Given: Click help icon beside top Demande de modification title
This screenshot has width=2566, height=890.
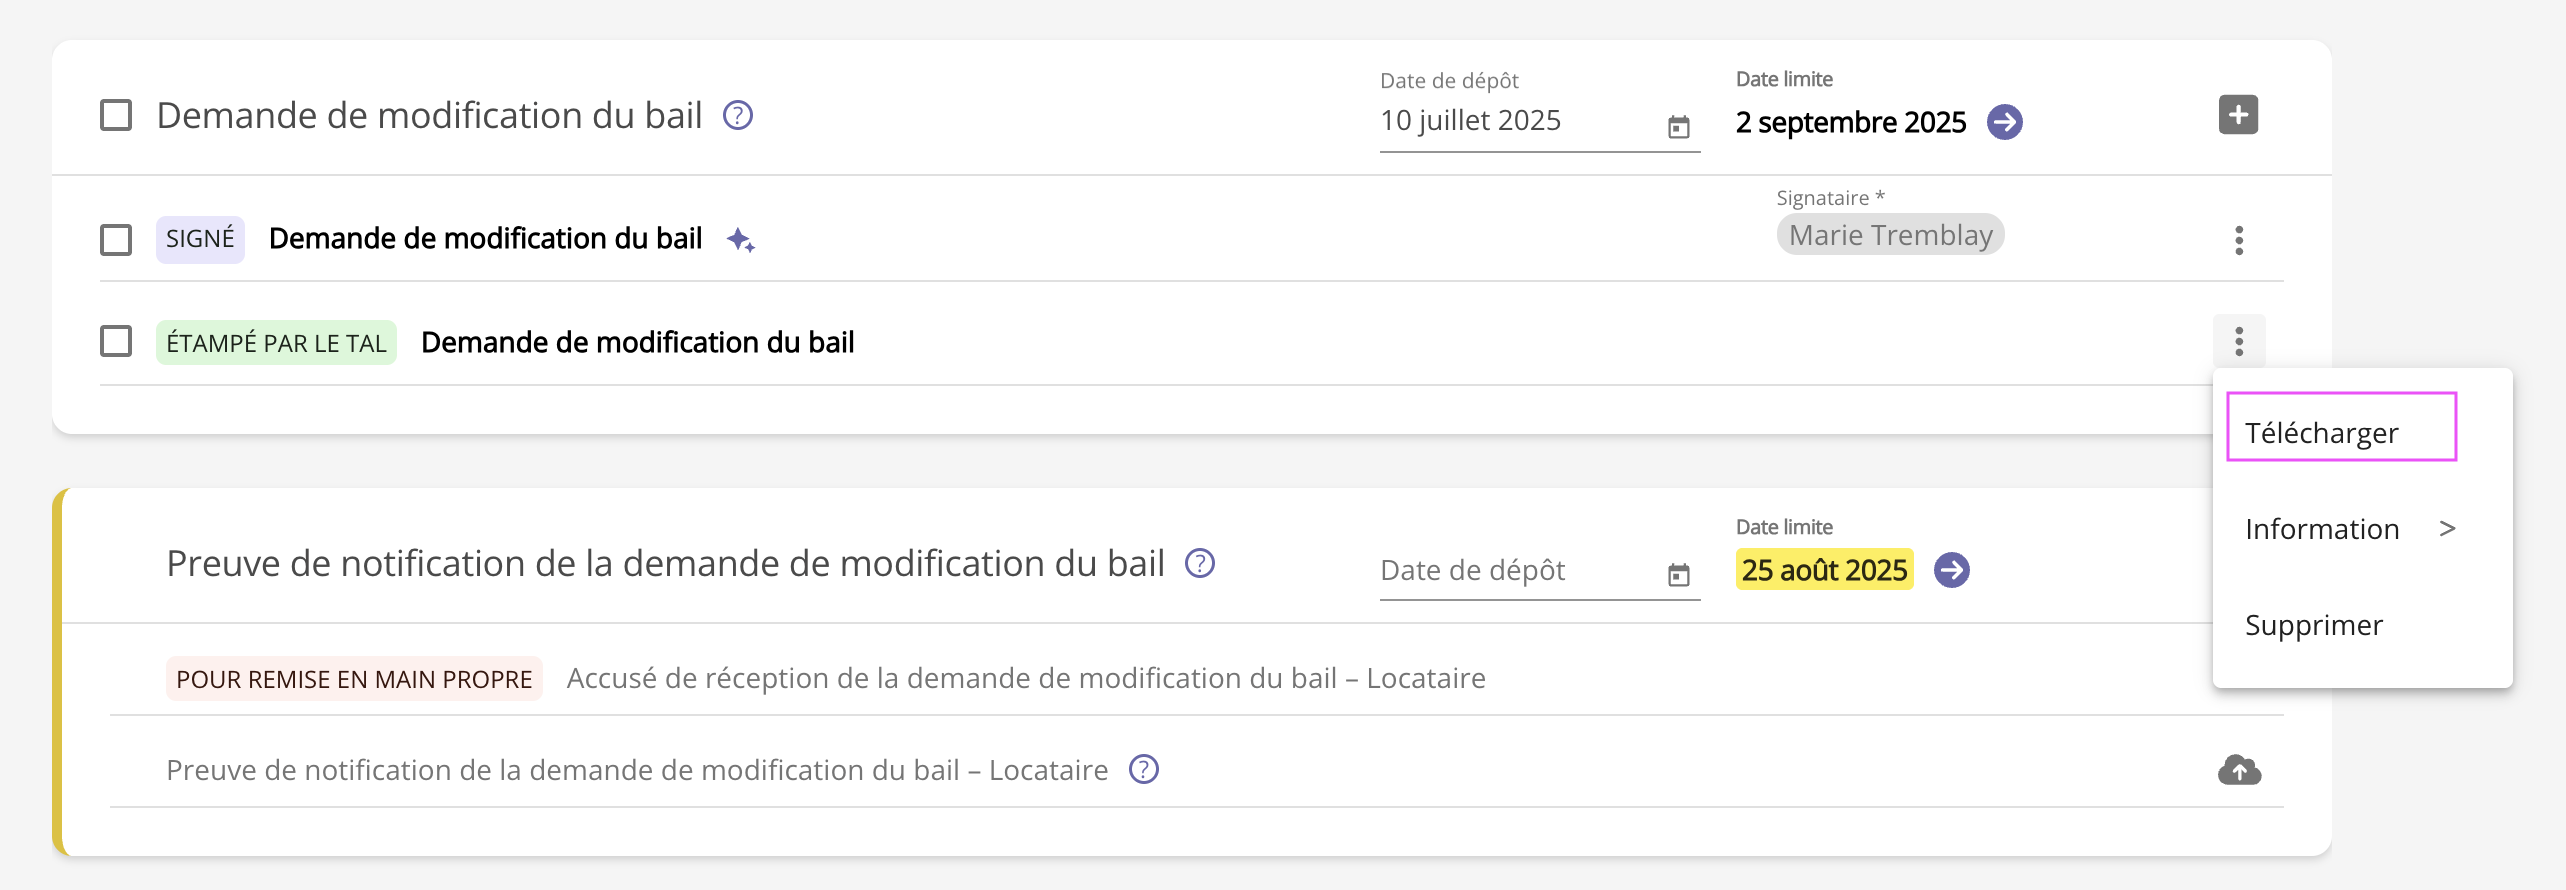Looking at the screenshot, I should coord(738,116).
